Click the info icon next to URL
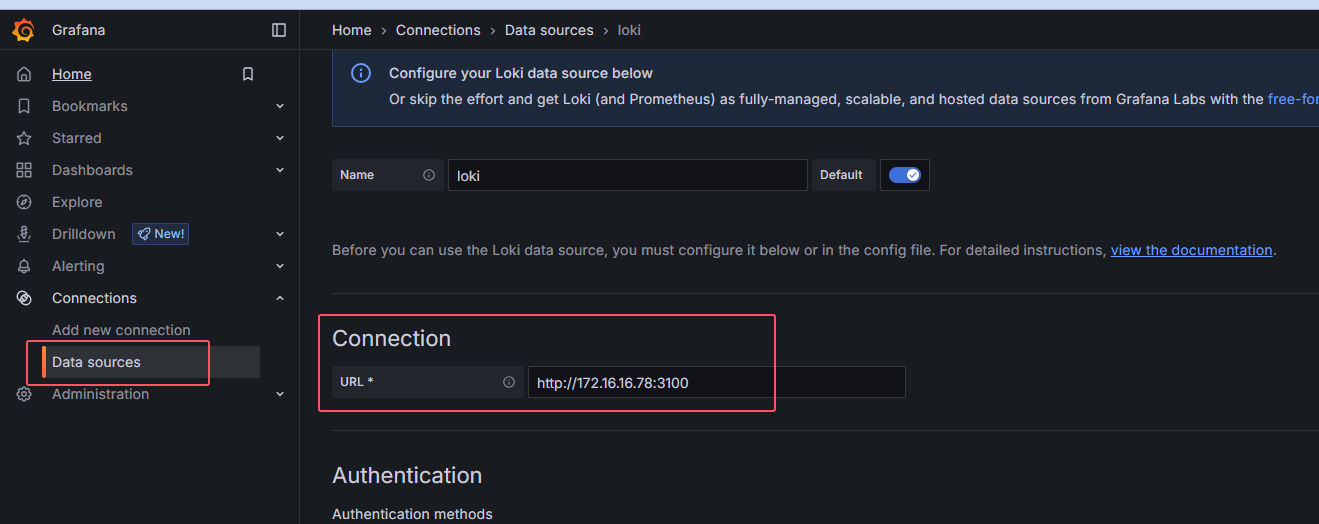Viewport: 1319px width, 524px height. (509, 382)
